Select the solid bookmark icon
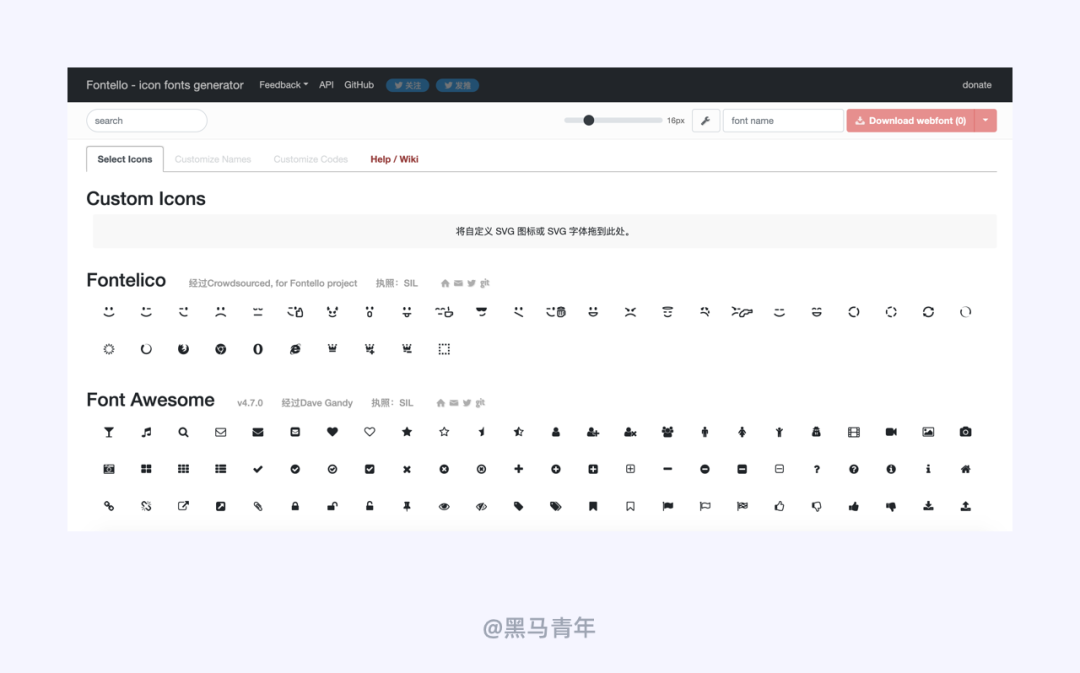 (592, 506)
